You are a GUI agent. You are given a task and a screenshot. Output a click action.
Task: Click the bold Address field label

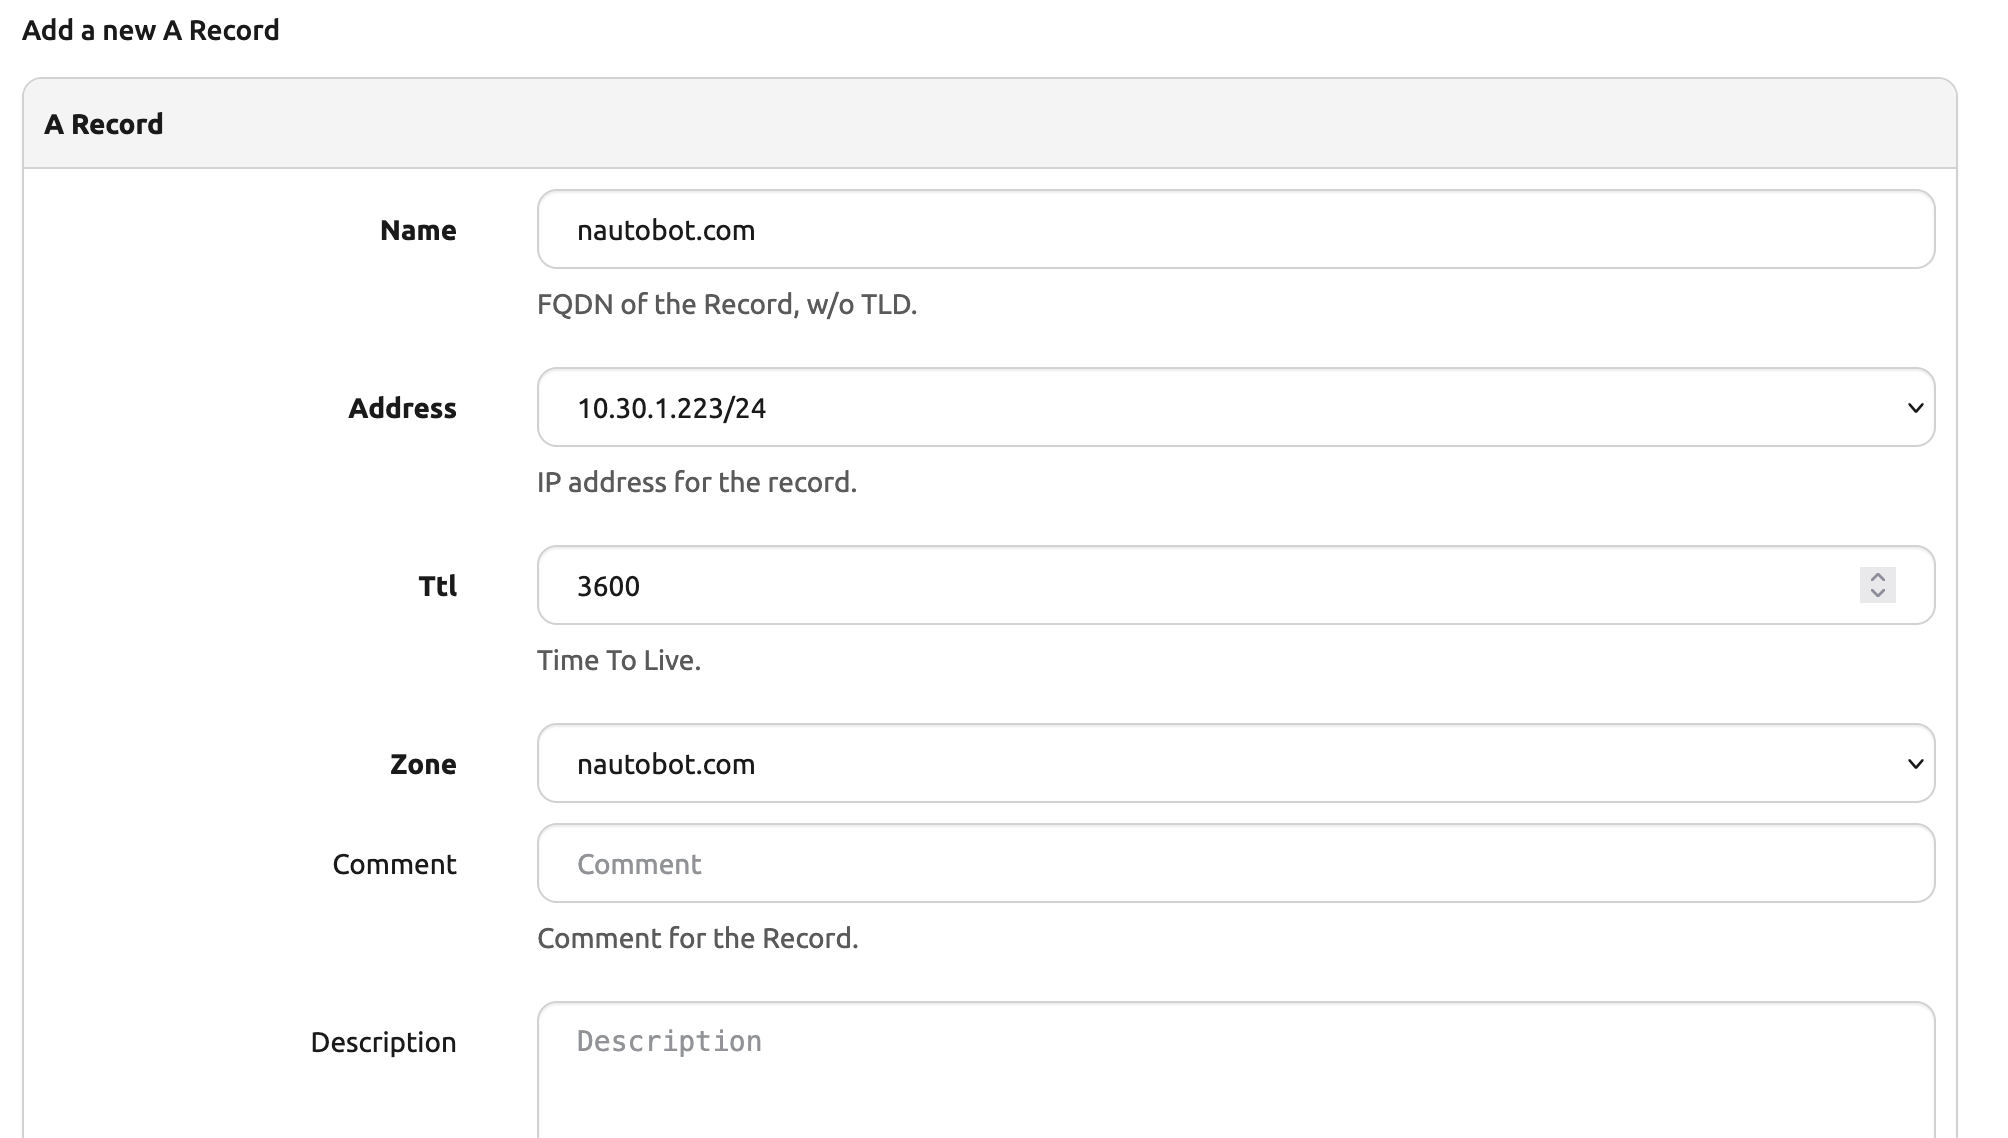(x=402, y=409)
